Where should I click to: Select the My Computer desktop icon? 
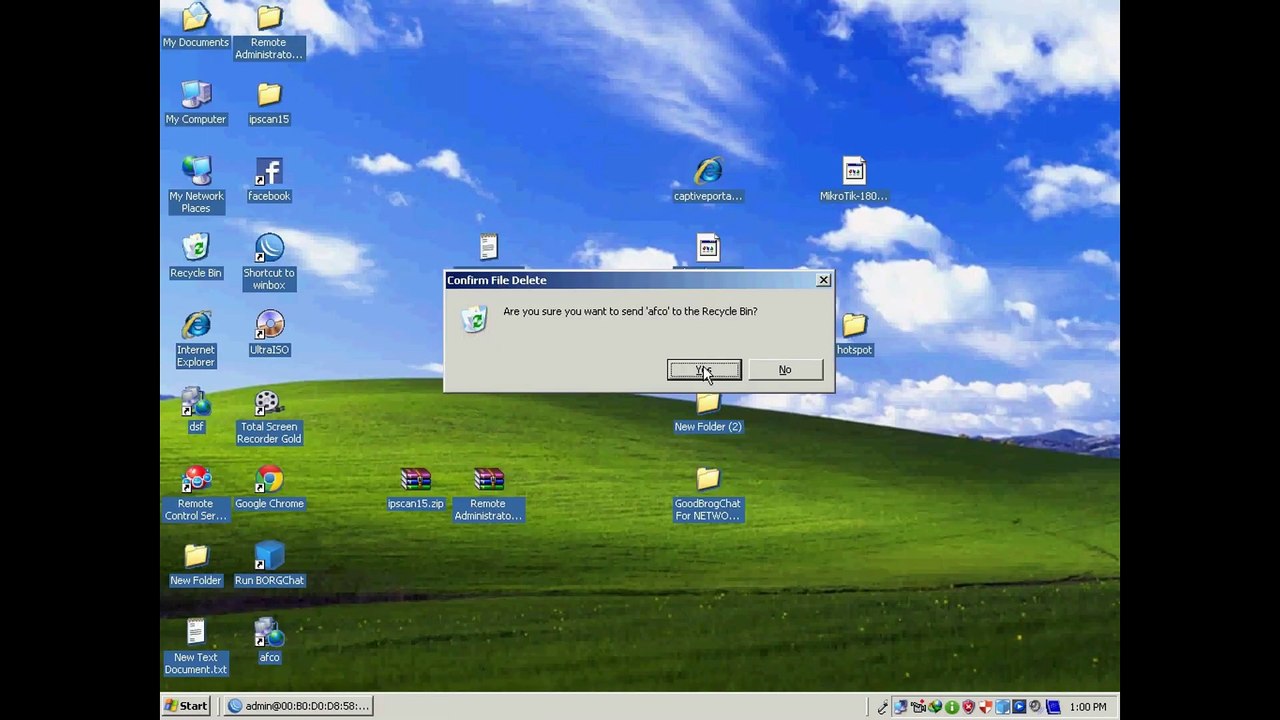pyautogui.click(x=196, y=103)
